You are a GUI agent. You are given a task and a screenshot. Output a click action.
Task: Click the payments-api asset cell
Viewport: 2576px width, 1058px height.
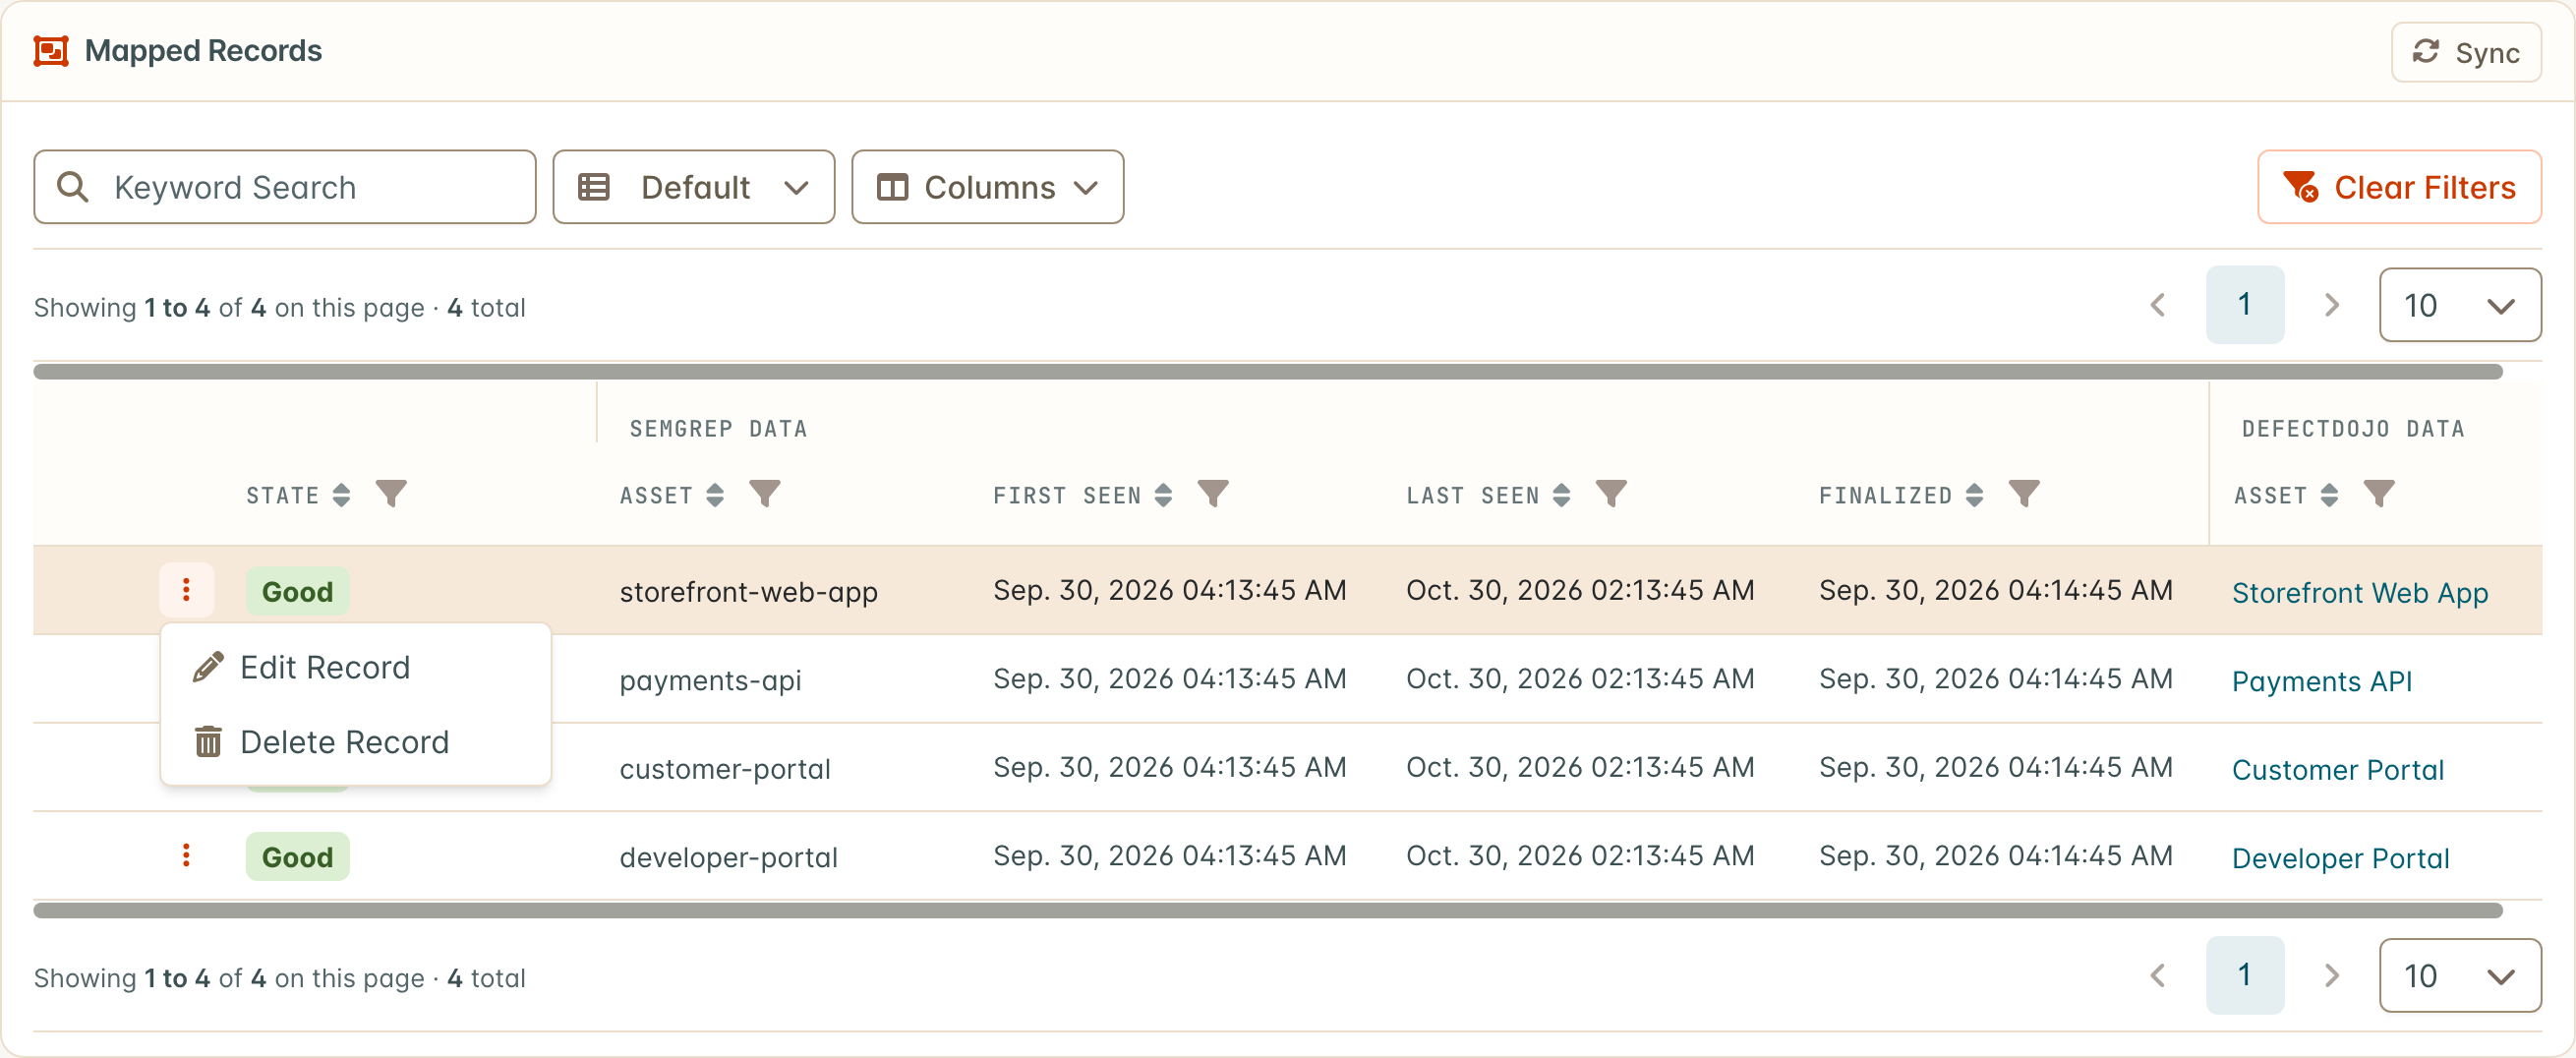tap(710, 680)
